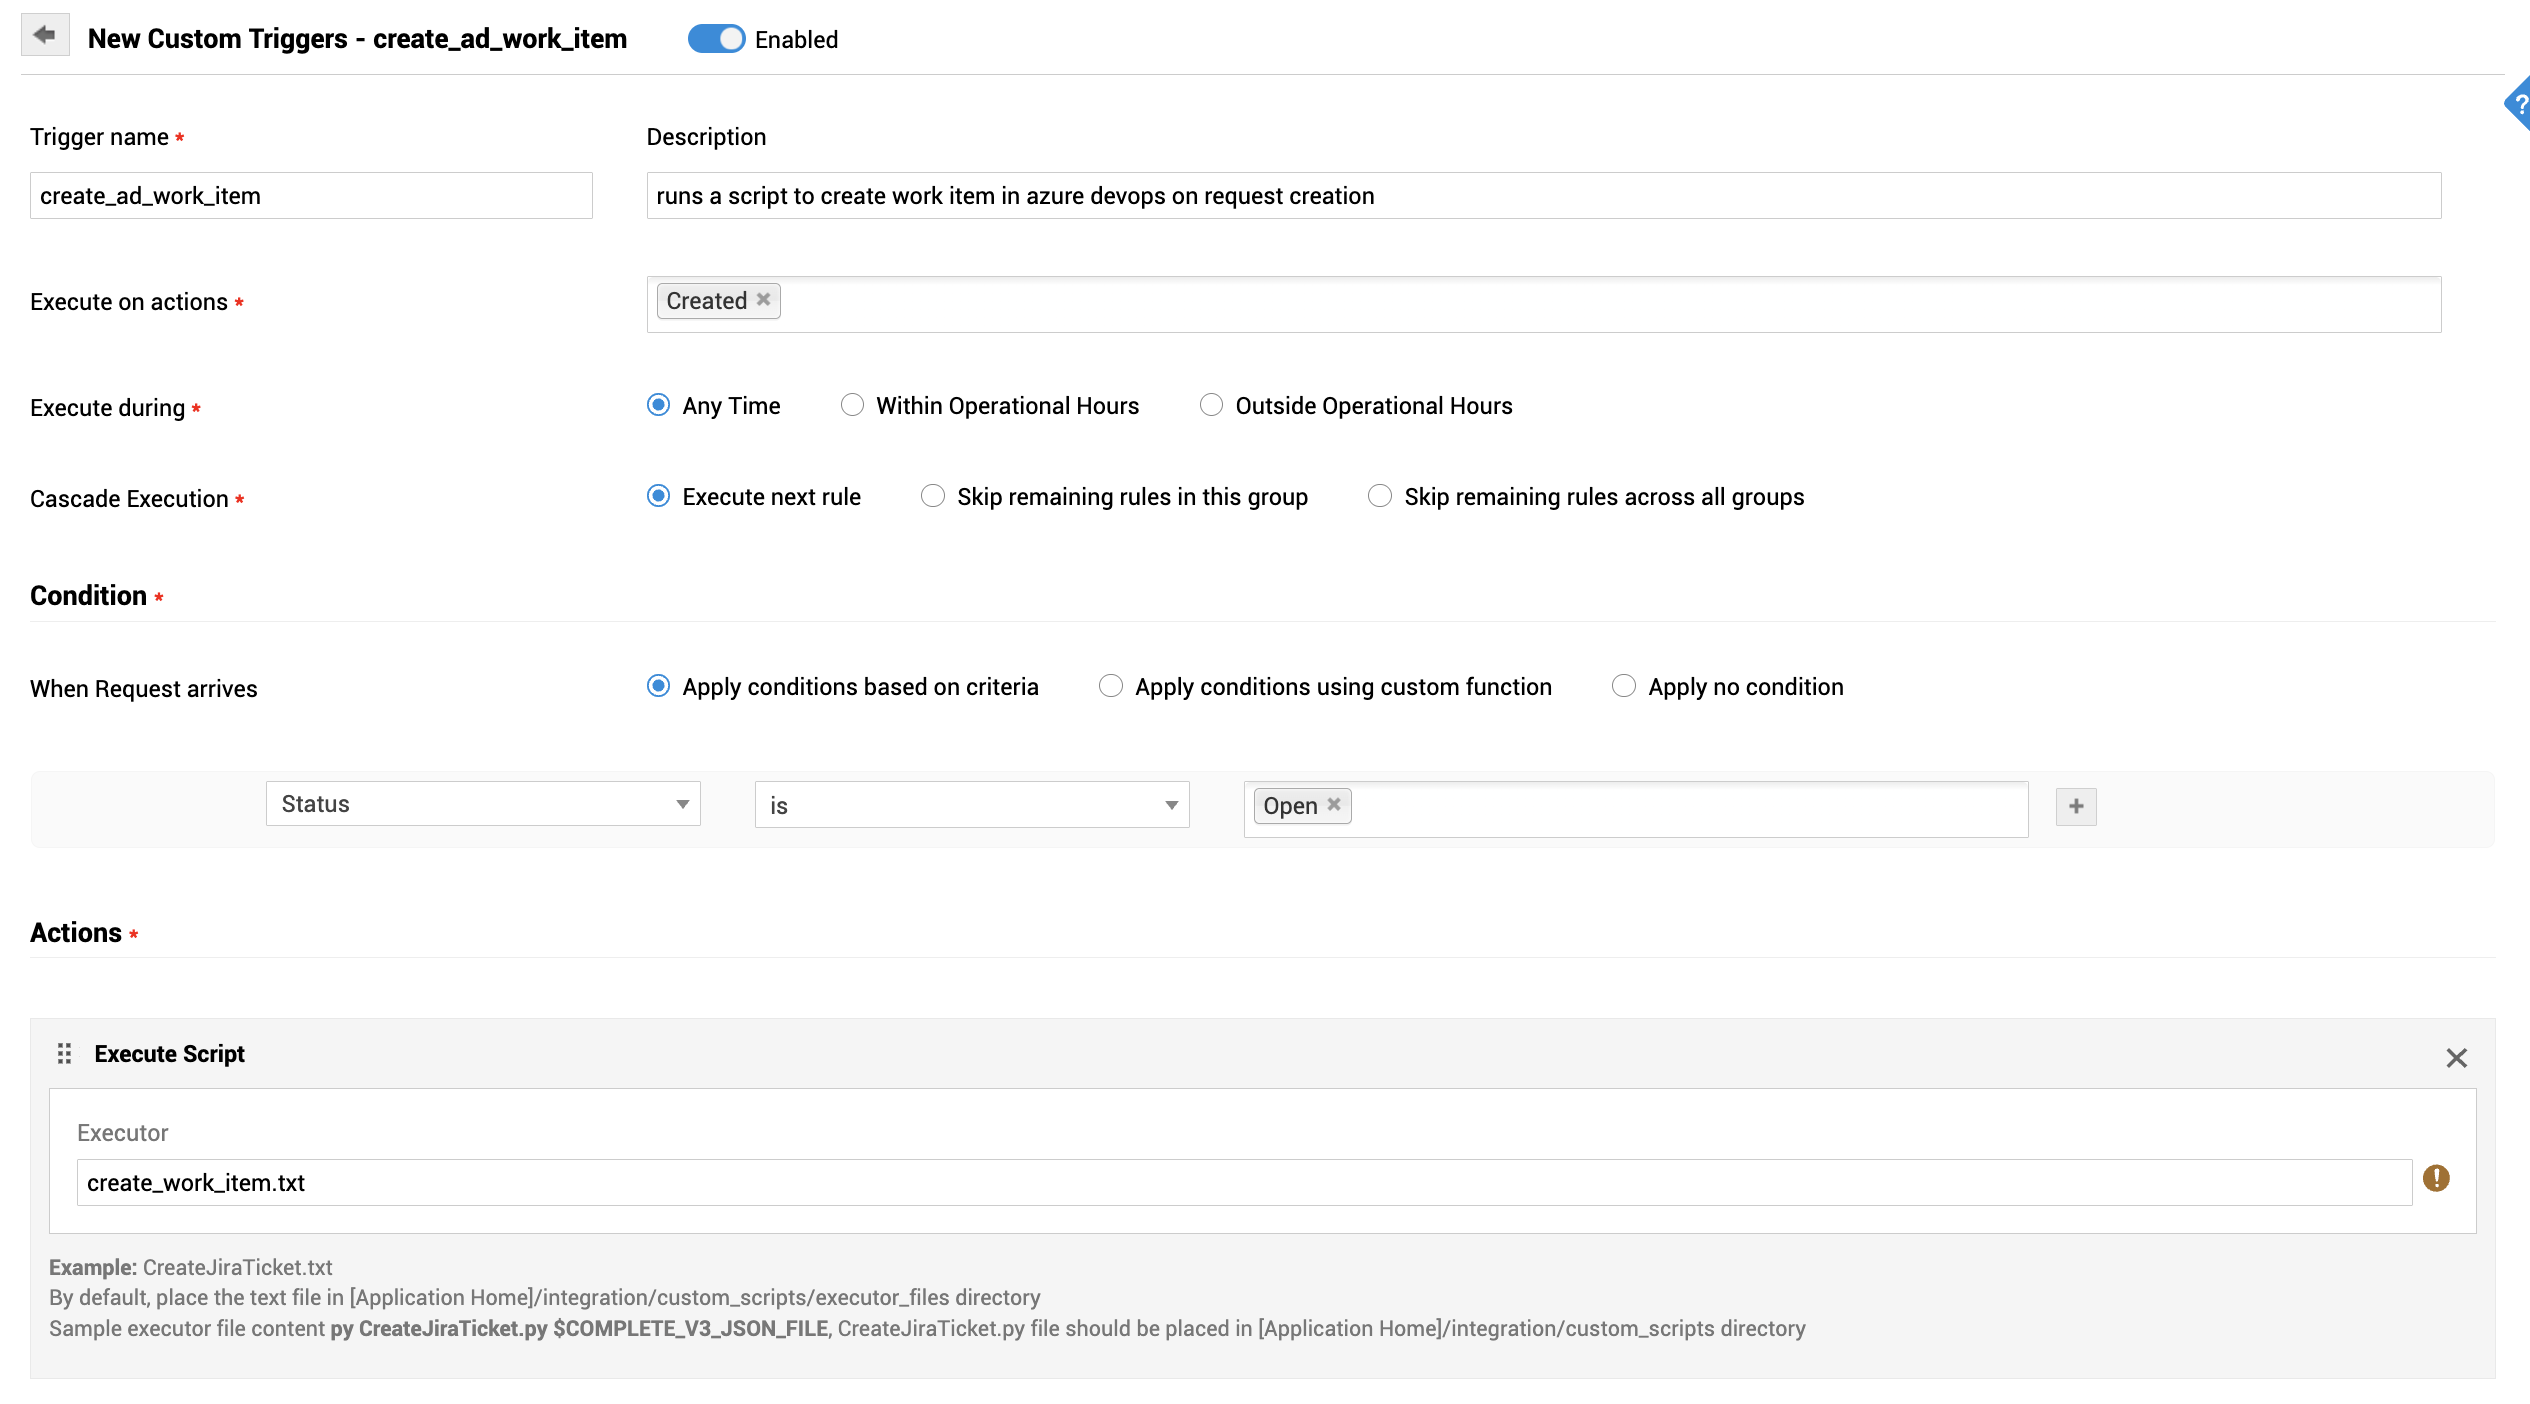
Task: Open the 'is' operator dropdown
Action: pyautogui.click(x=971, y=805)
